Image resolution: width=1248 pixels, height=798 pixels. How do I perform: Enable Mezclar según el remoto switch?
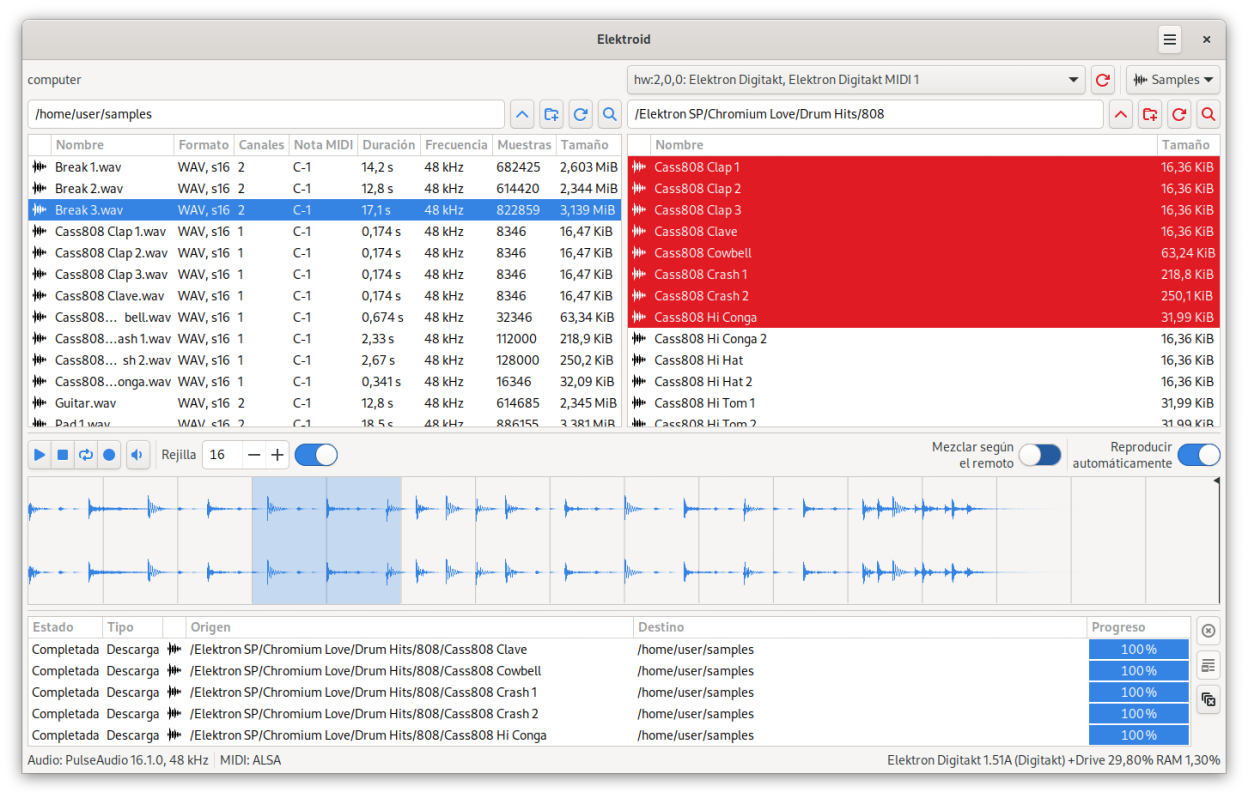point(1040,455)
